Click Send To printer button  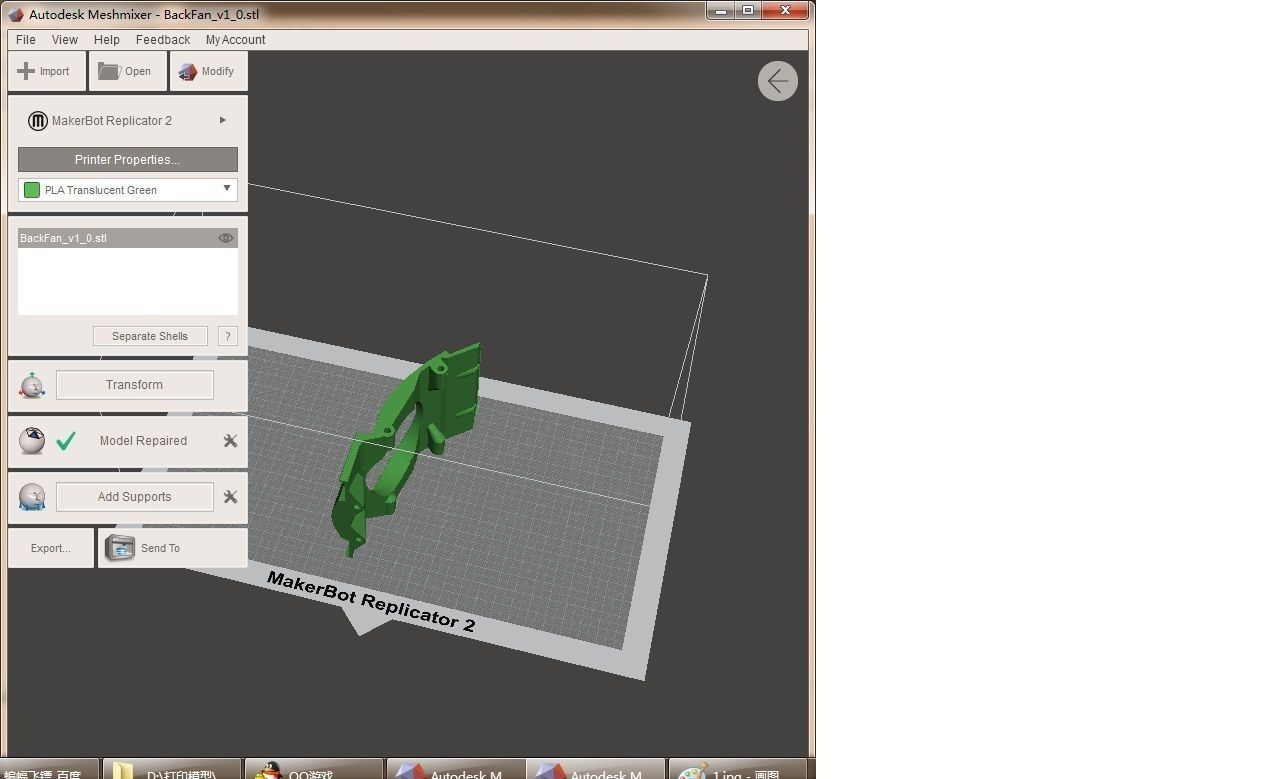tap(172, 548)
